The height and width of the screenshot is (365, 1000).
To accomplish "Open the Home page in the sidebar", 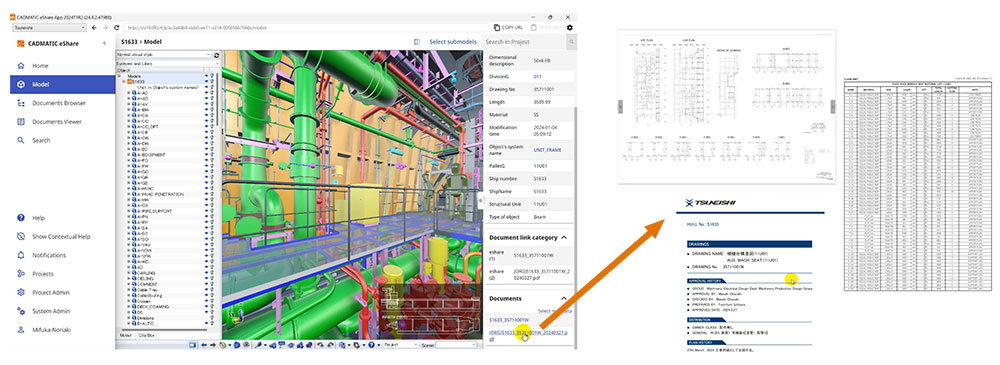I will [40, 66].
